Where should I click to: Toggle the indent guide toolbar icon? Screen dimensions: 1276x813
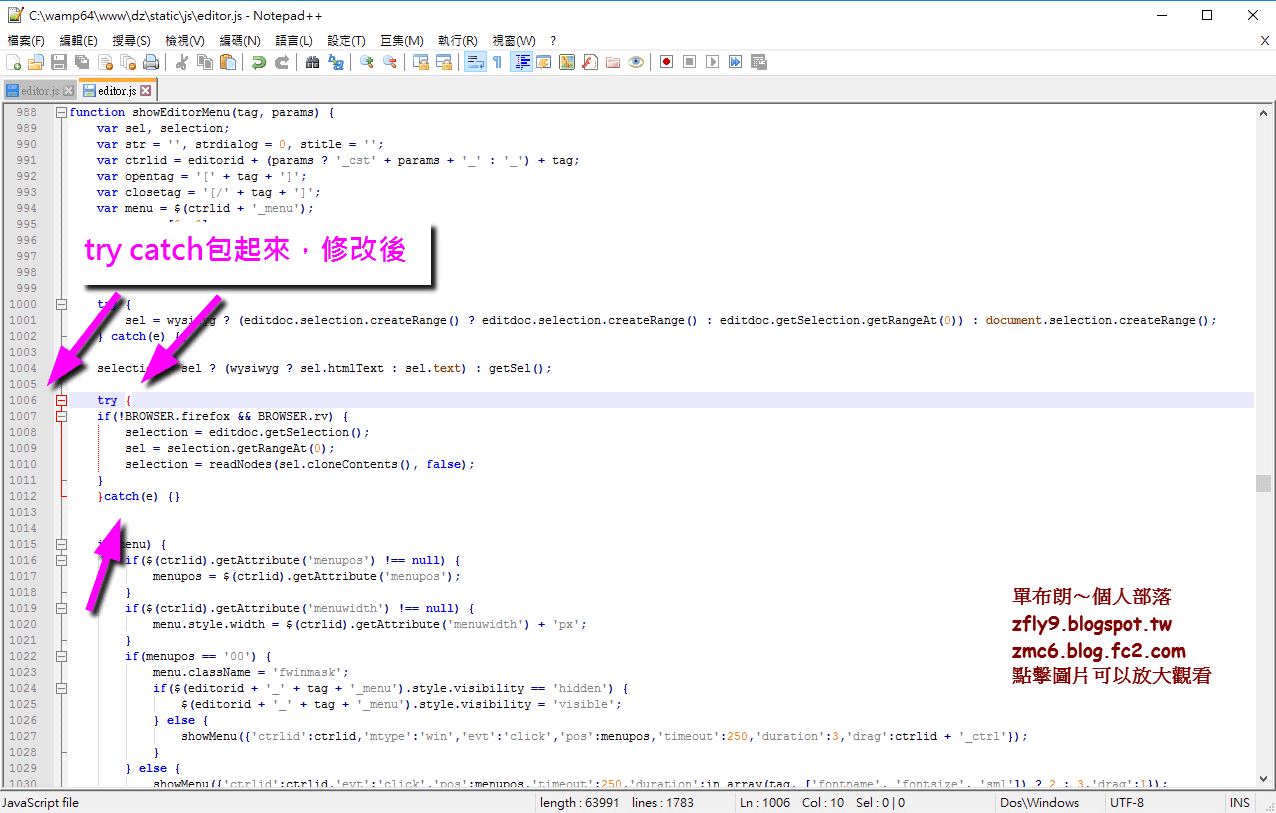[x=521, y=62]
